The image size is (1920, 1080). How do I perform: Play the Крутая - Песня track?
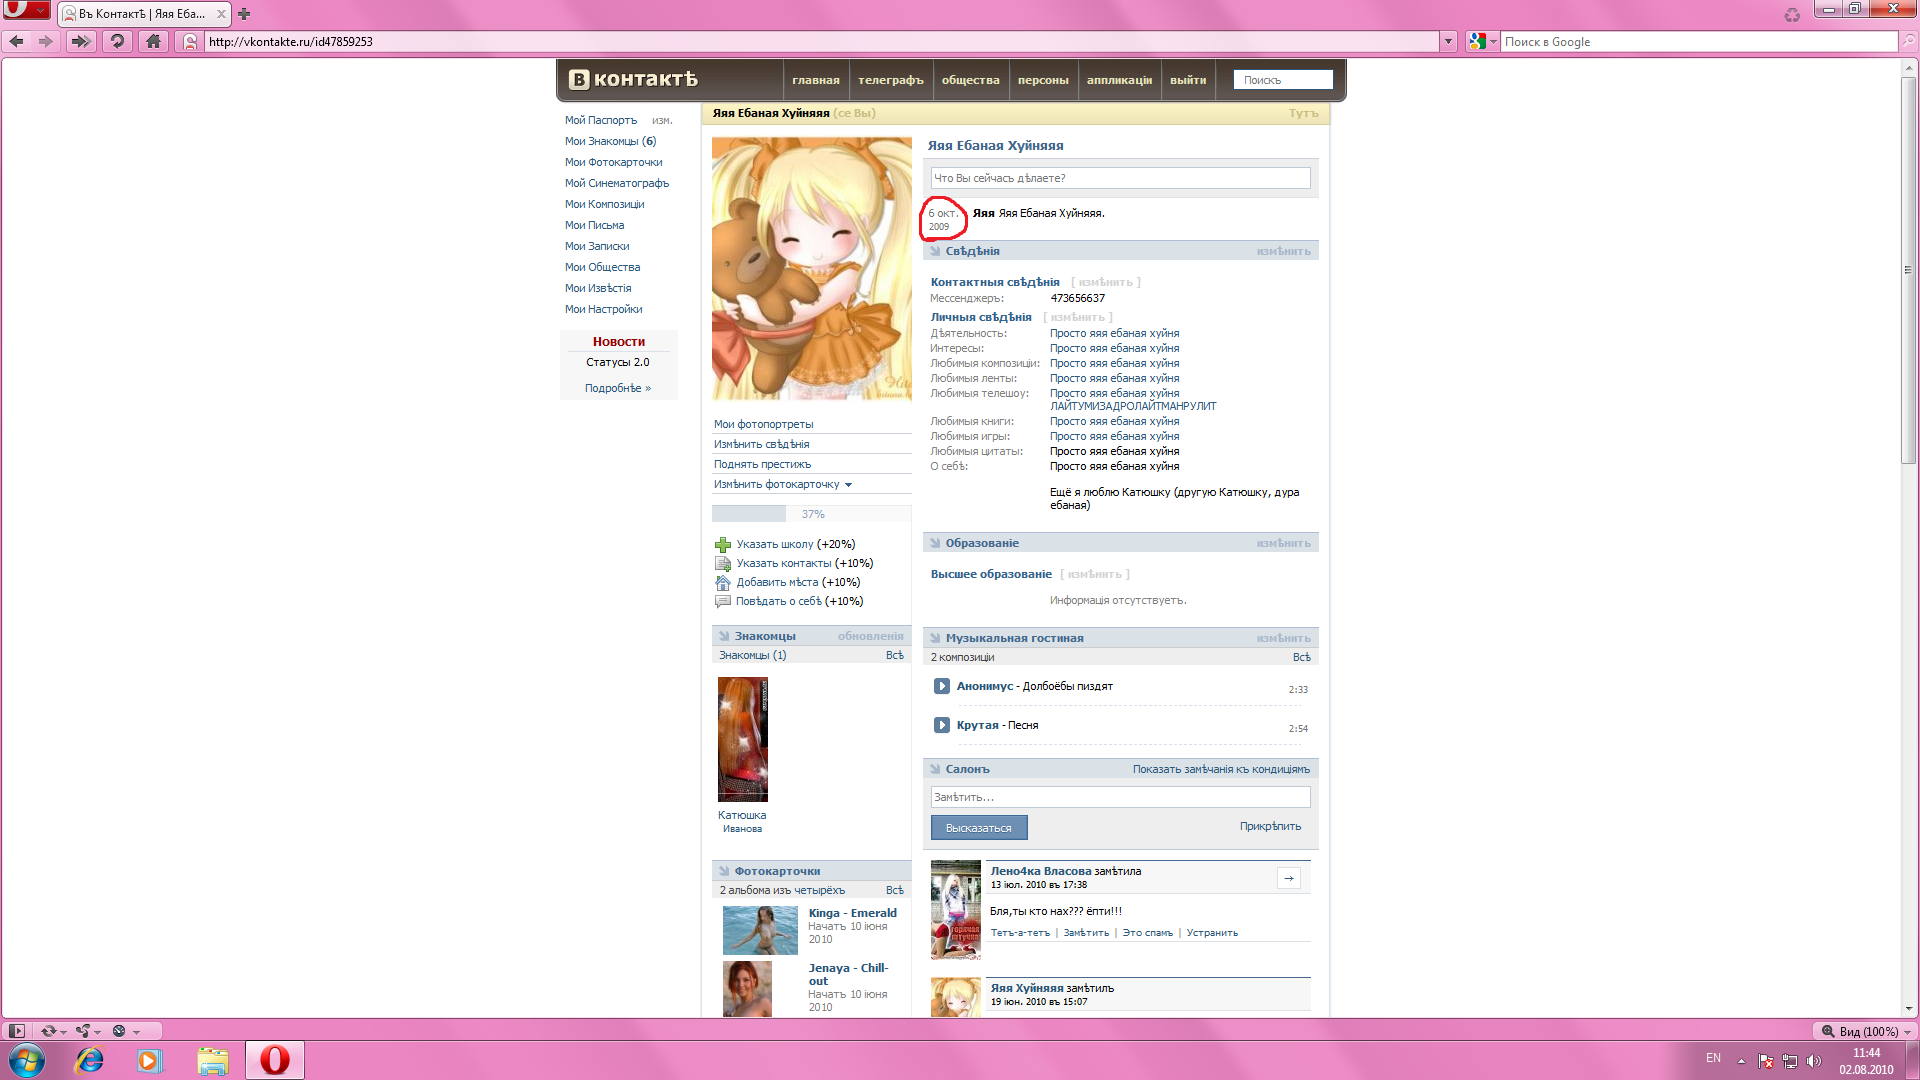[941, 725]
